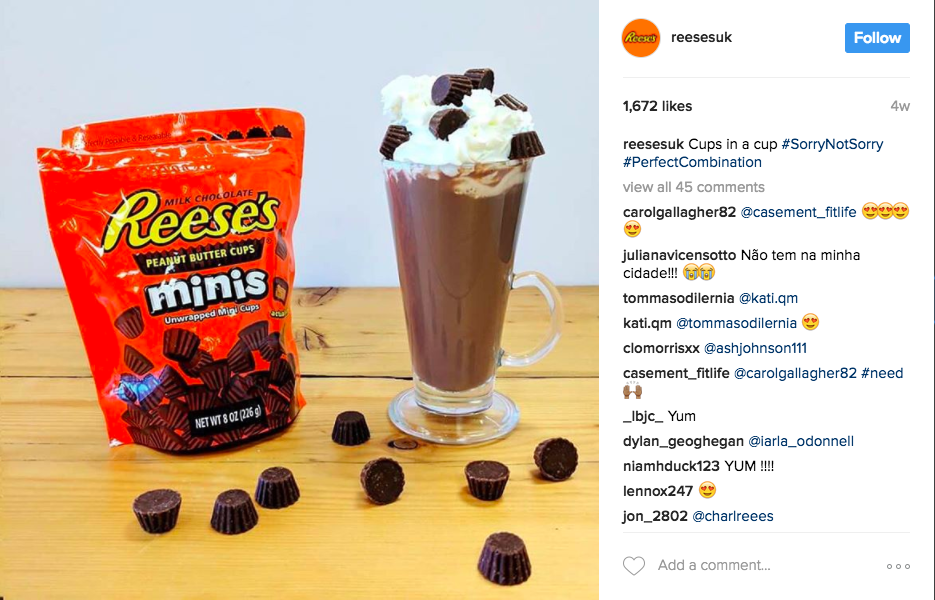The image size is (935, 600).
Task: Open carolgallagher82 commenter profile
Action: click(x=679, y=212)
